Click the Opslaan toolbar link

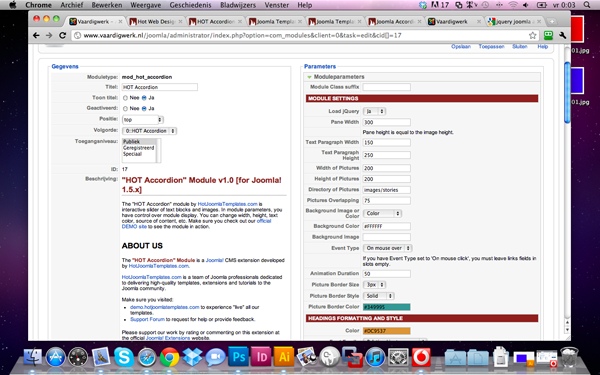point(461,46)
